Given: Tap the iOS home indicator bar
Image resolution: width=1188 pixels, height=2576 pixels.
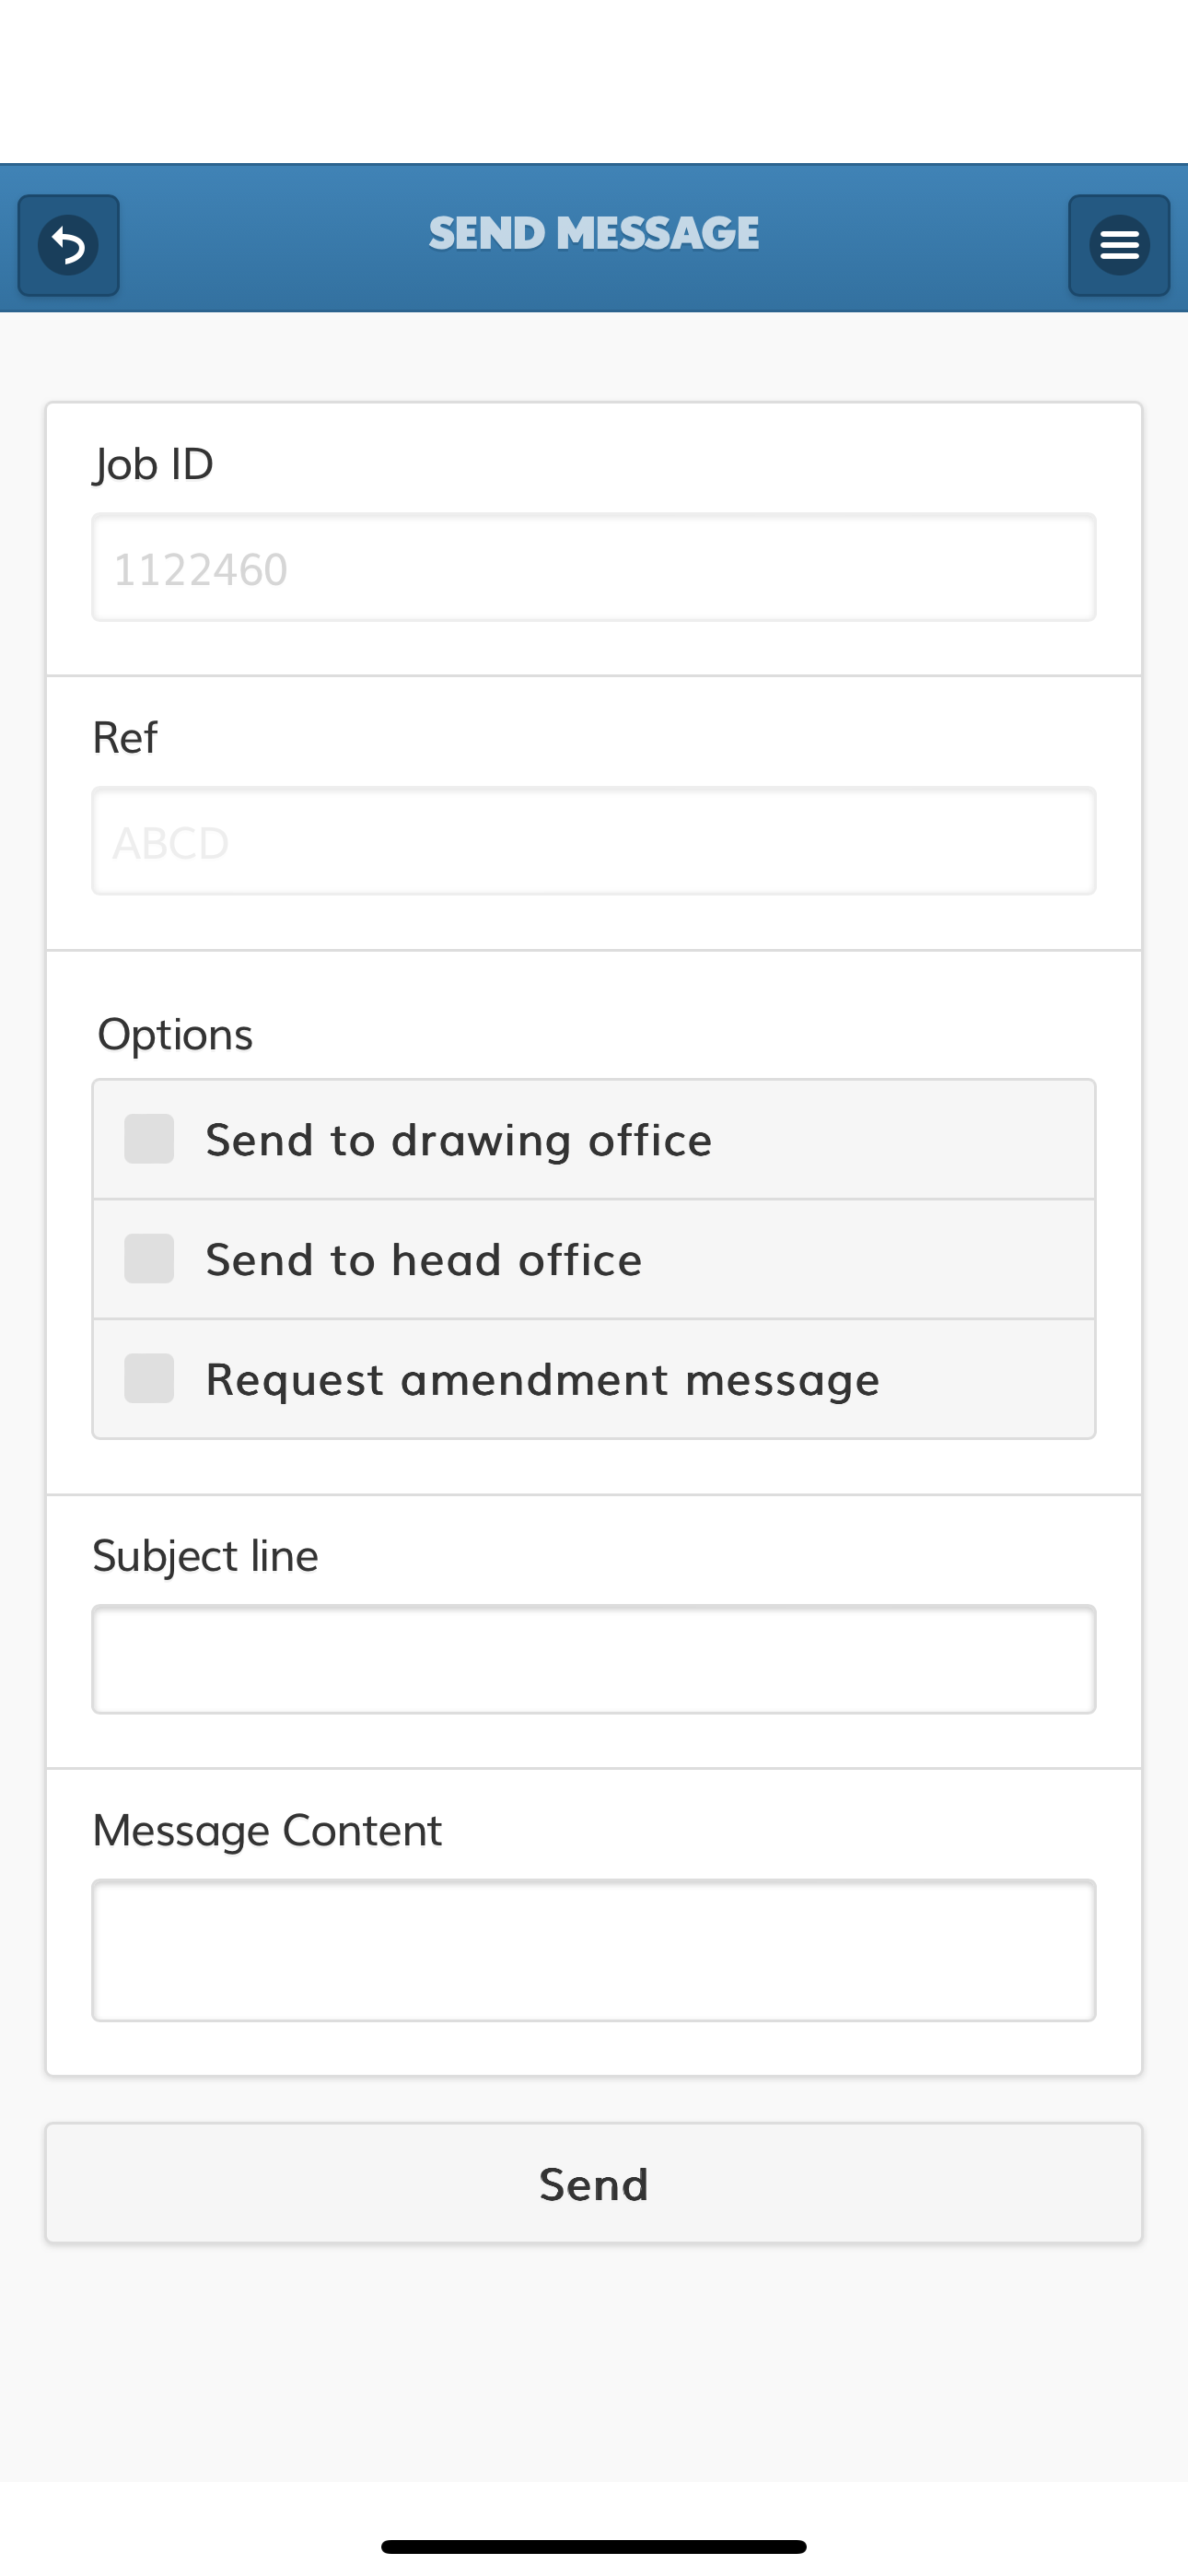Looking at the screenshot, I should [x=594, y=2546].
